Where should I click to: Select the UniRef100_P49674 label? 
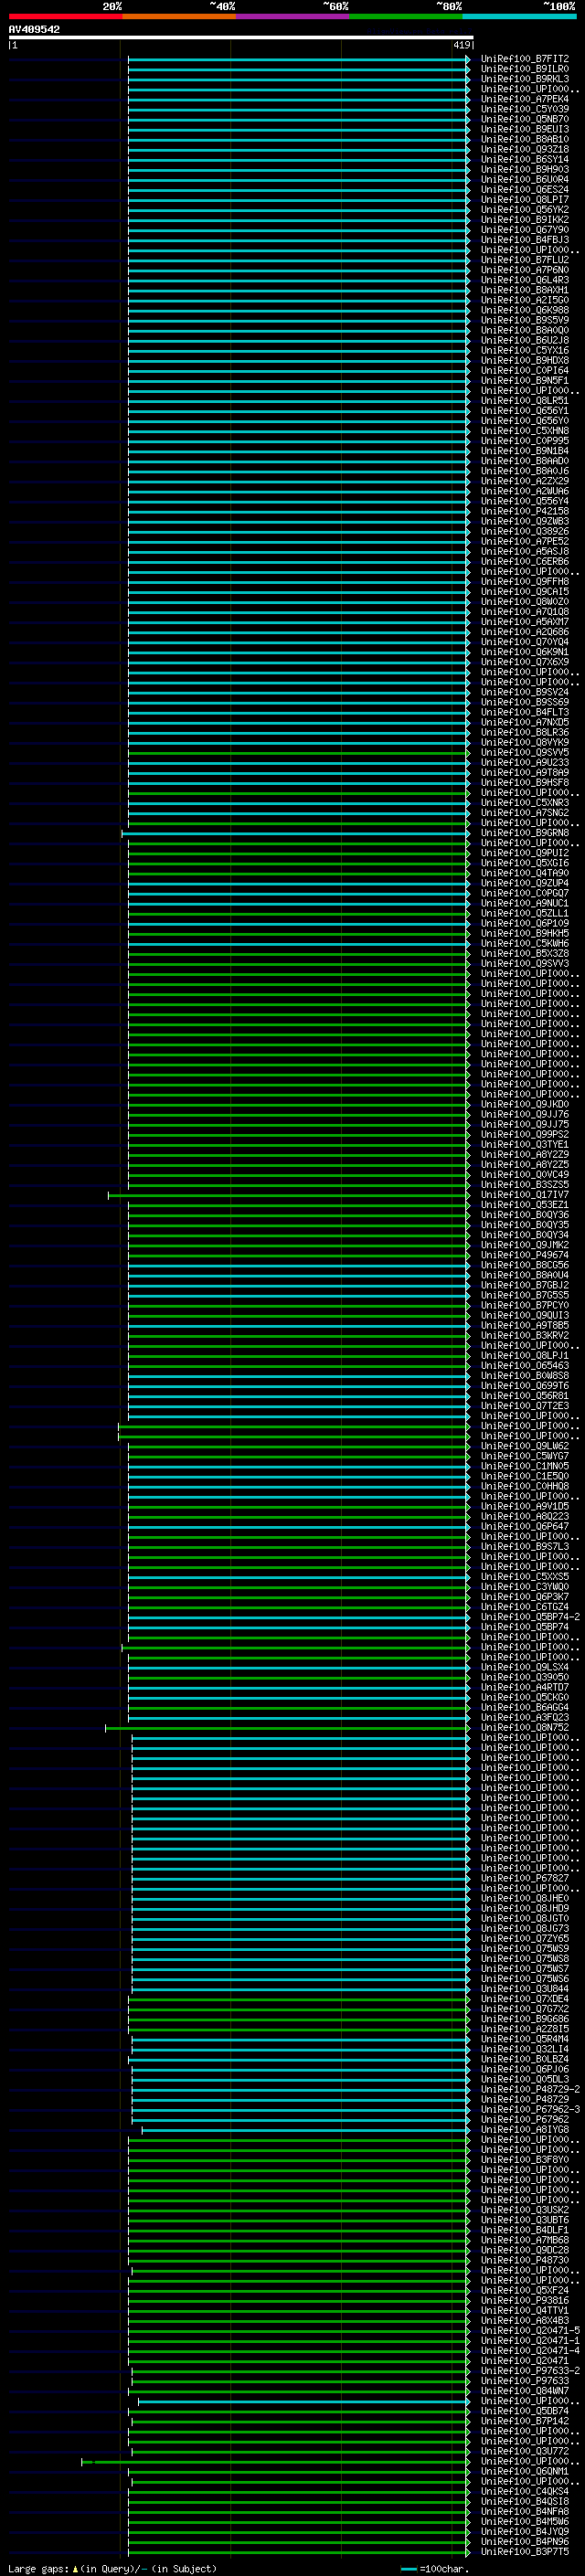point(524,1255)
